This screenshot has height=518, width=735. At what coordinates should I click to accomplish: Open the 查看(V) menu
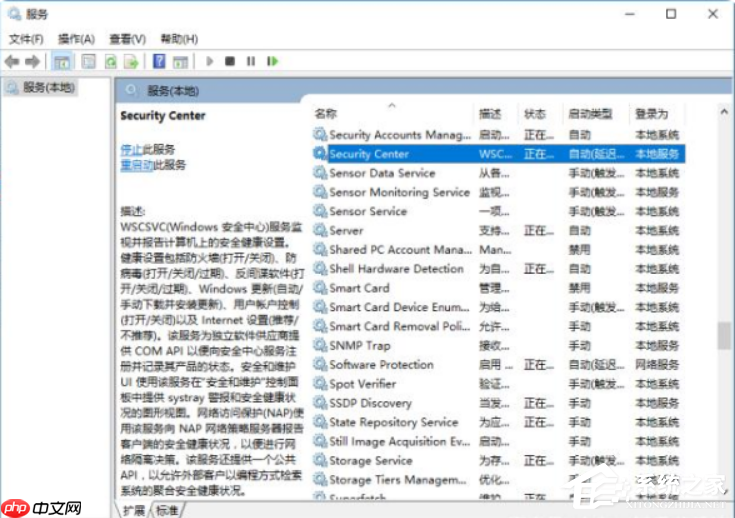127,39
